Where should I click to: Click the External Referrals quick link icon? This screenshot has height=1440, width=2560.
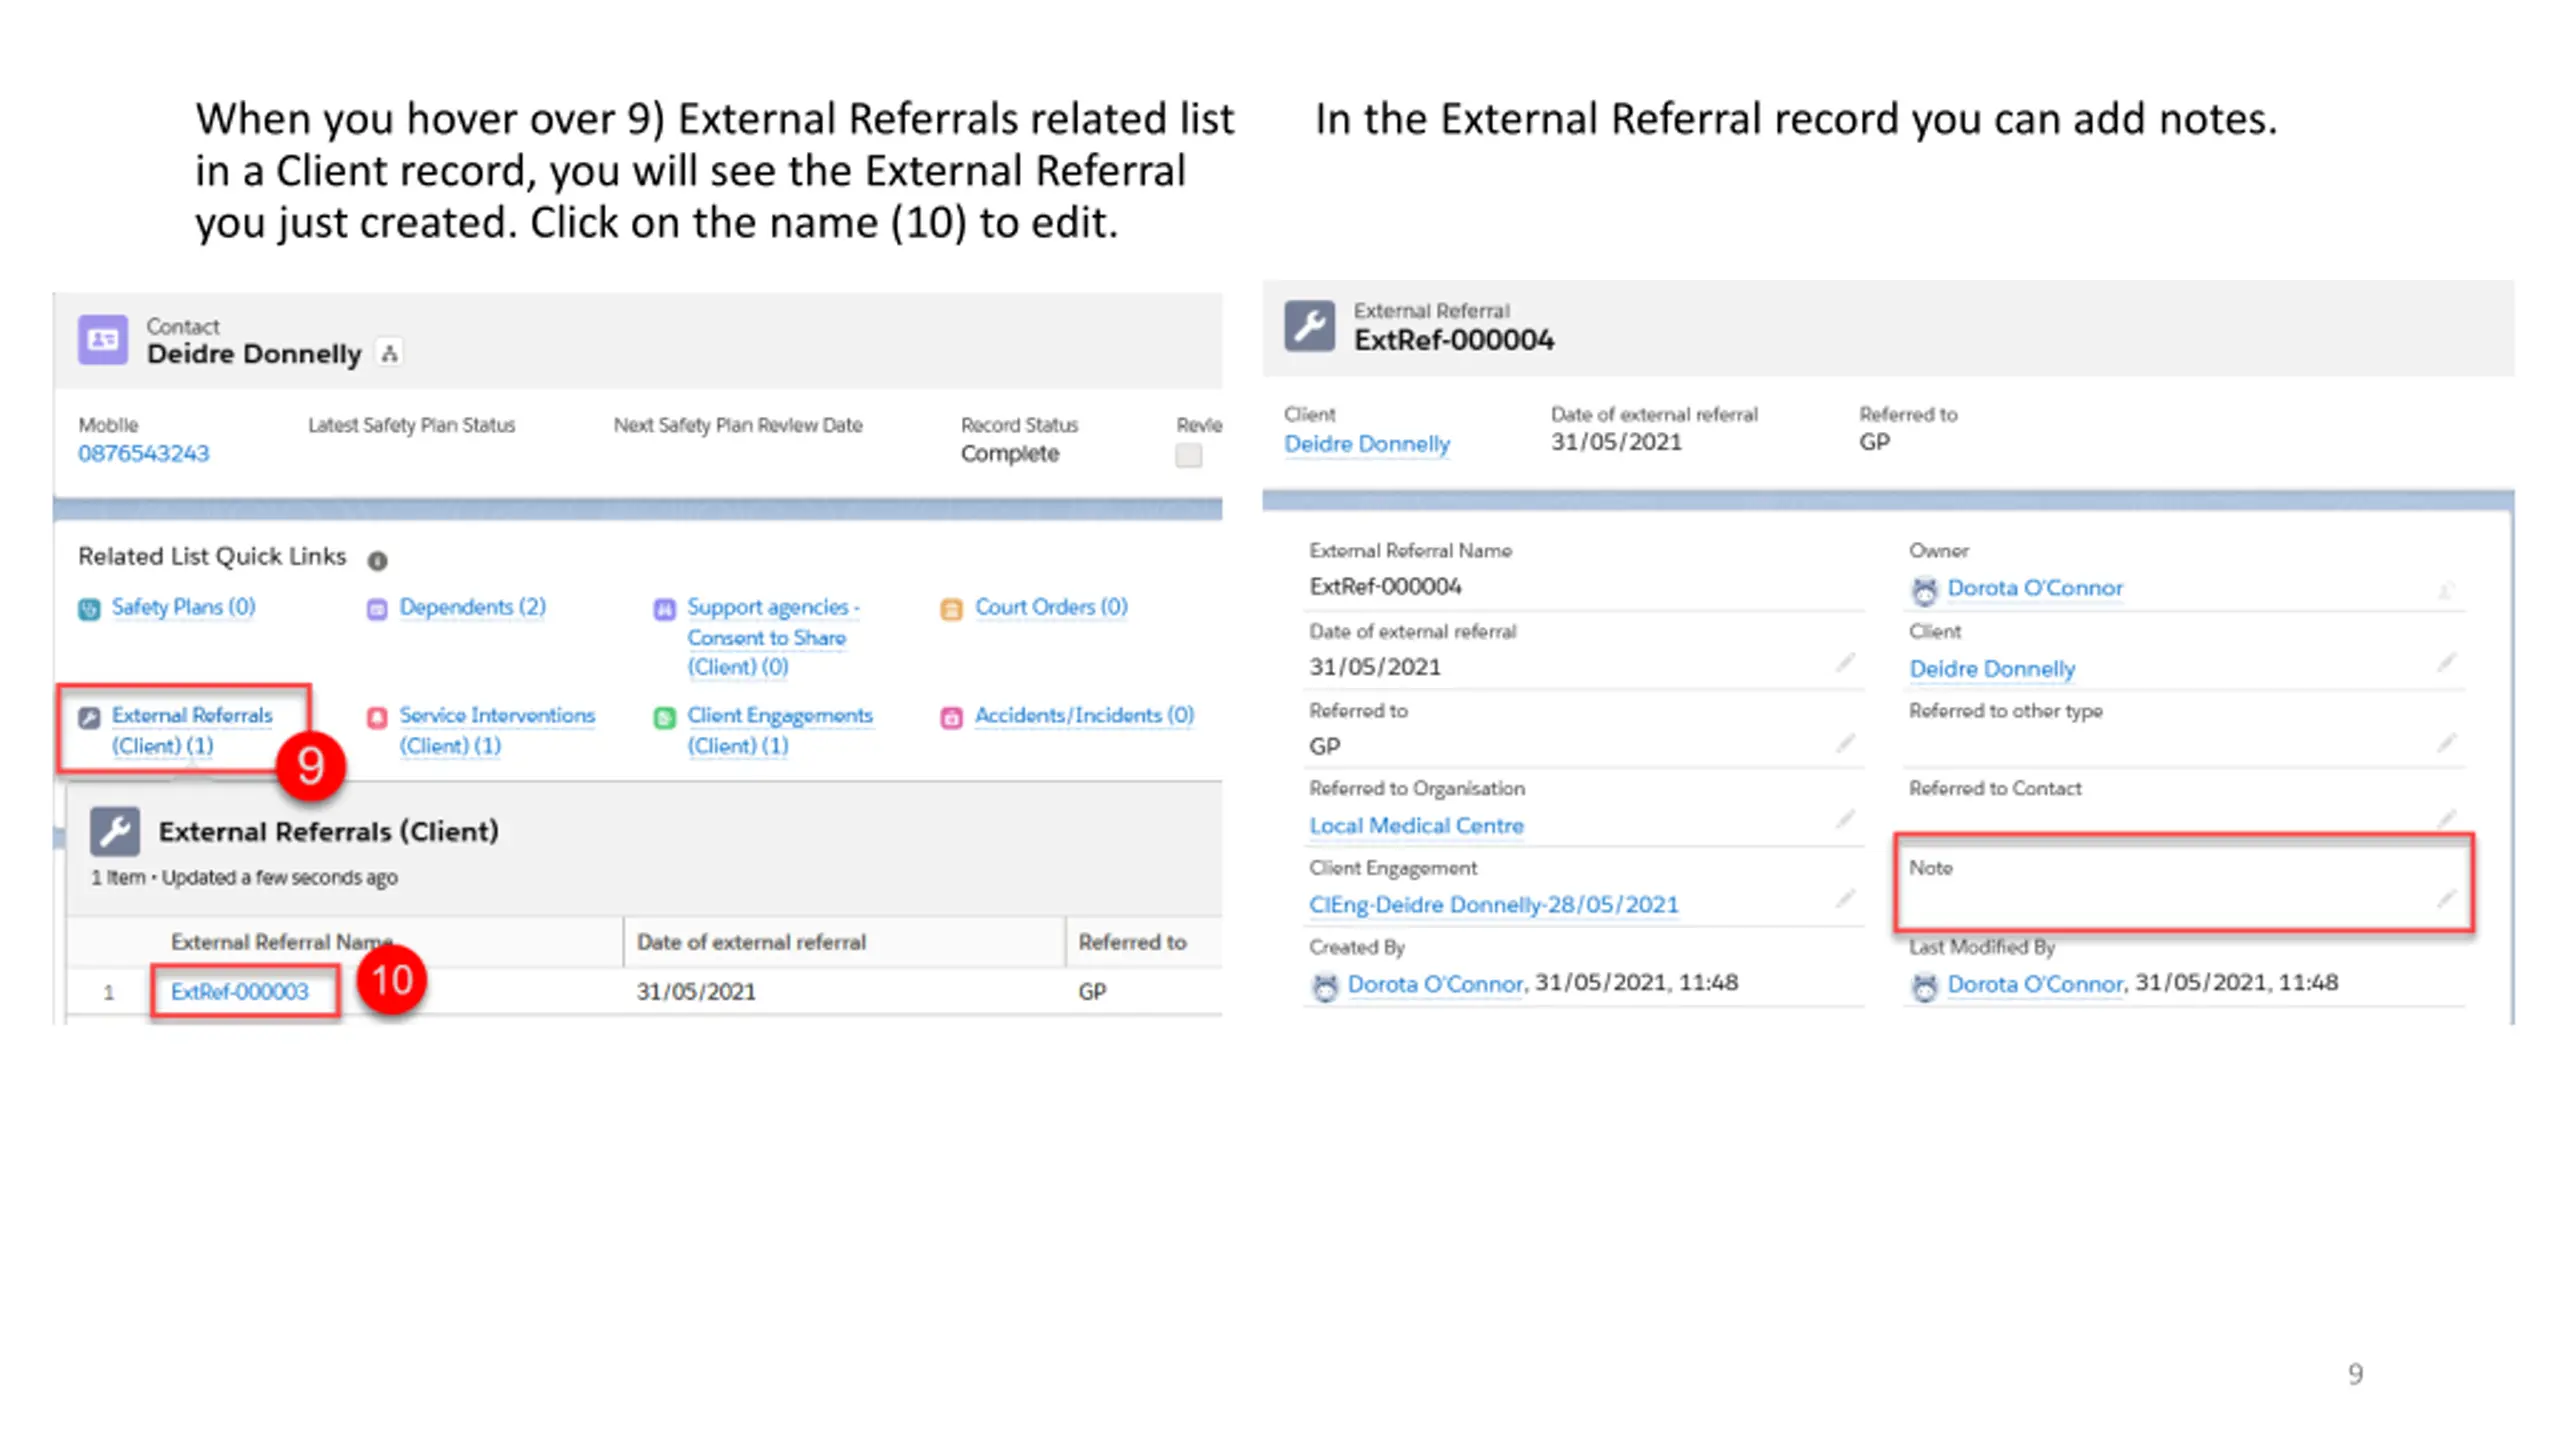[x=89, y=717]
